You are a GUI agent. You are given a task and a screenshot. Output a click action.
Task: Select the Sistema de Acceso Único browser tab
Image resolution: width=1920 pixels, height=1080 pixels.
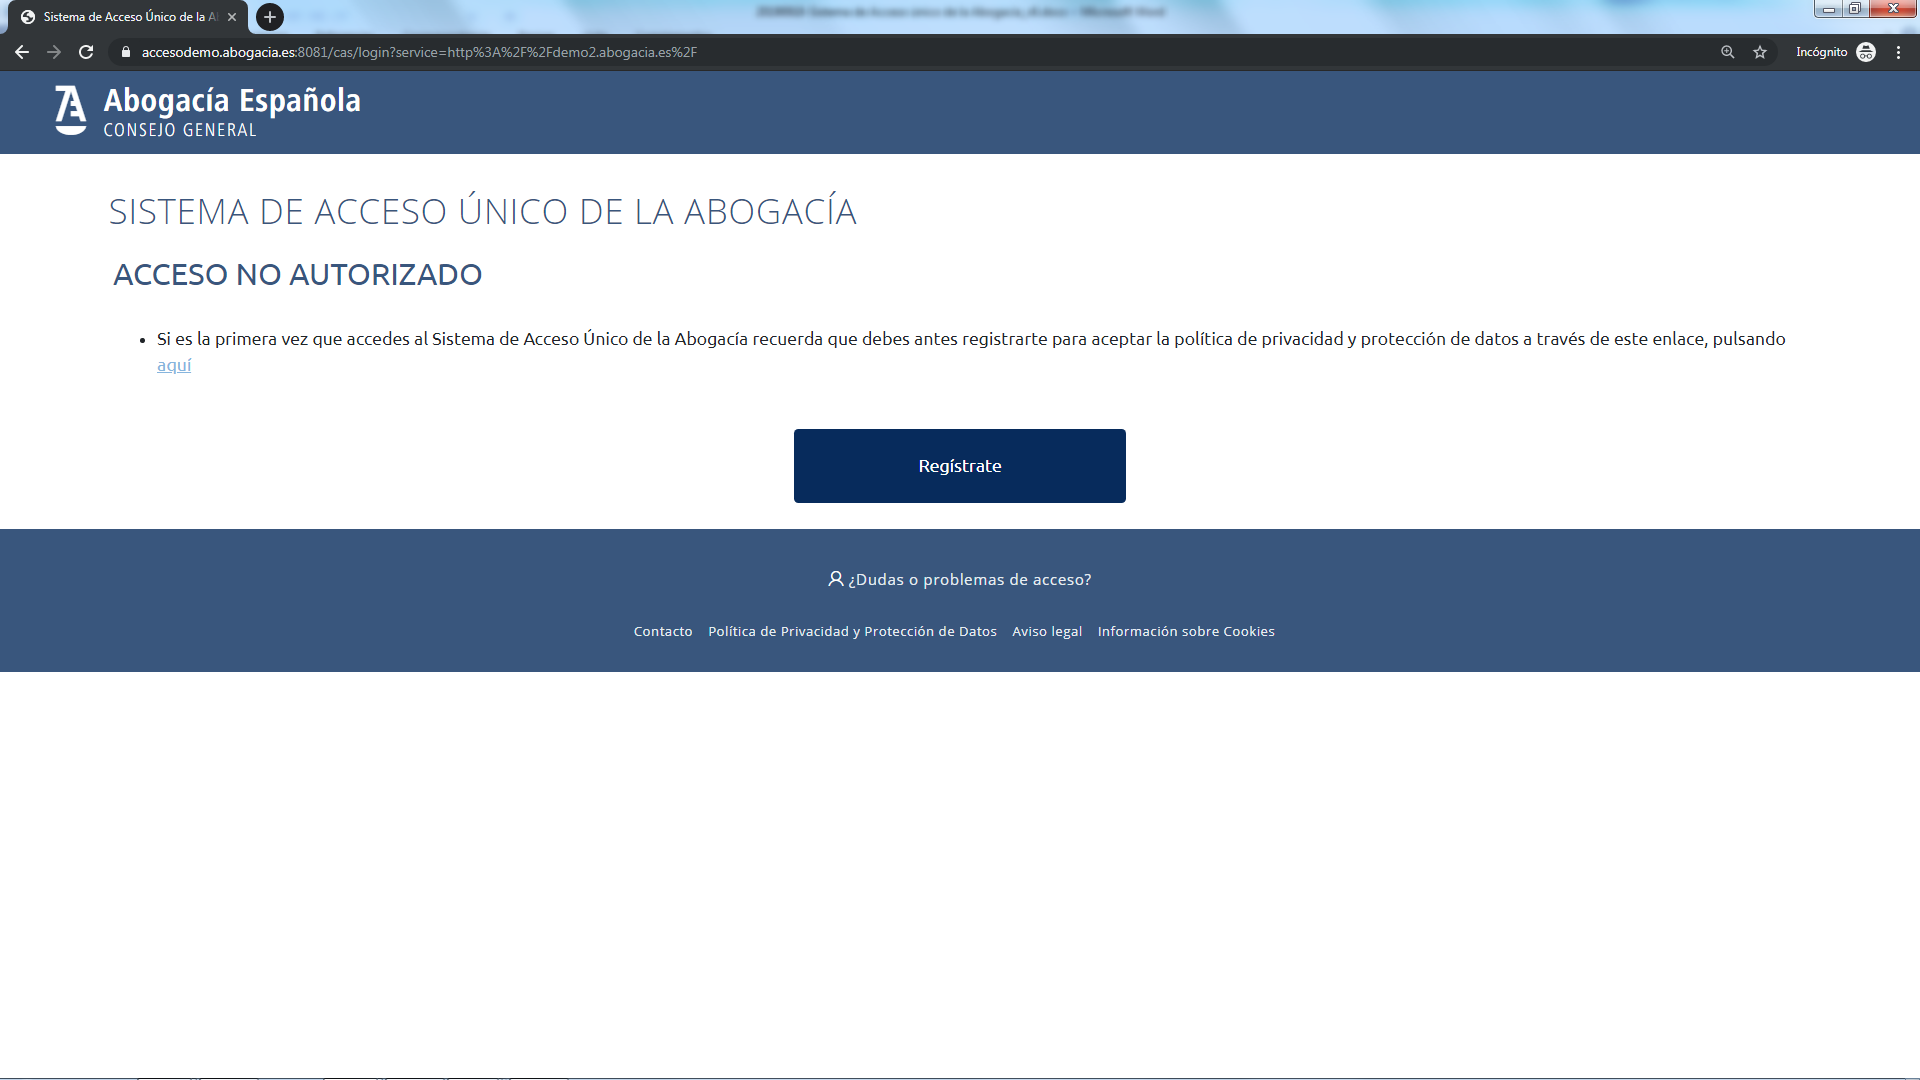click(128, 17)
